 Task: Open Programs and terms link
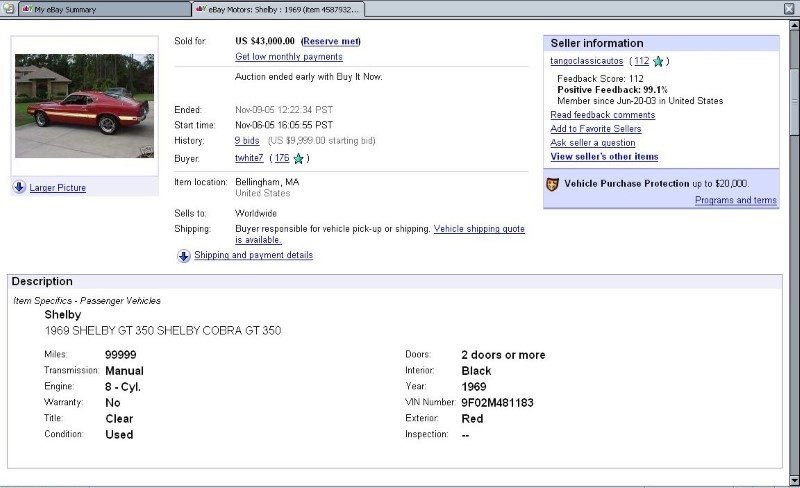[736, 201]
